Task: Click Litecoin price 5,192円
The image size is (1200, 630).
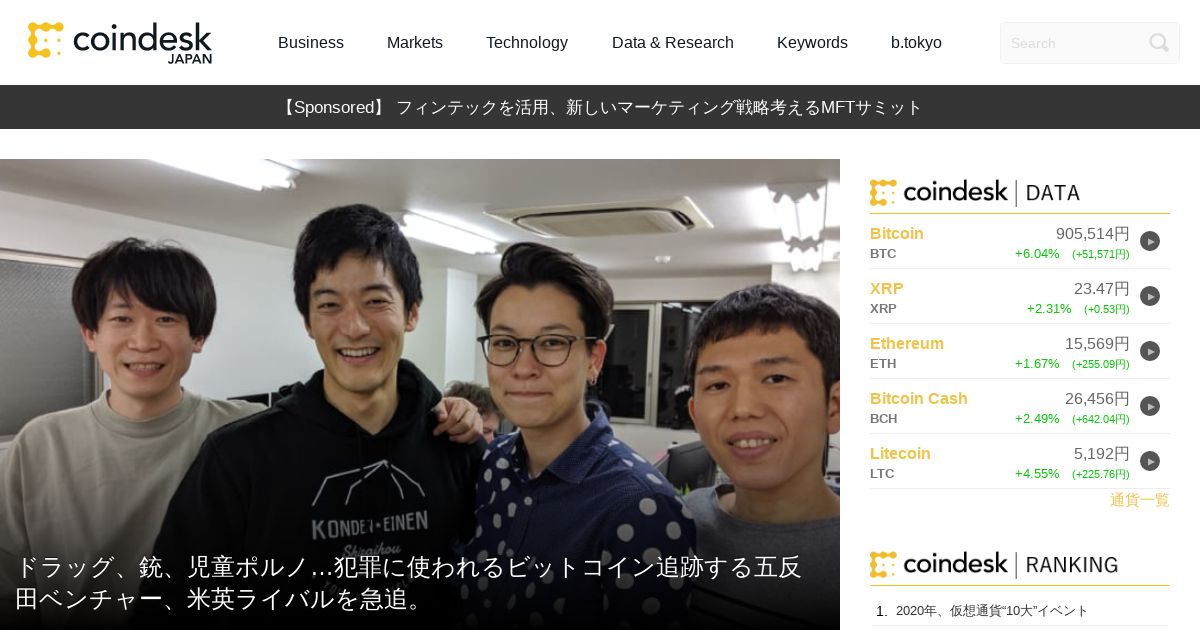Action: pyautogui.click(x=1102, y=453)
